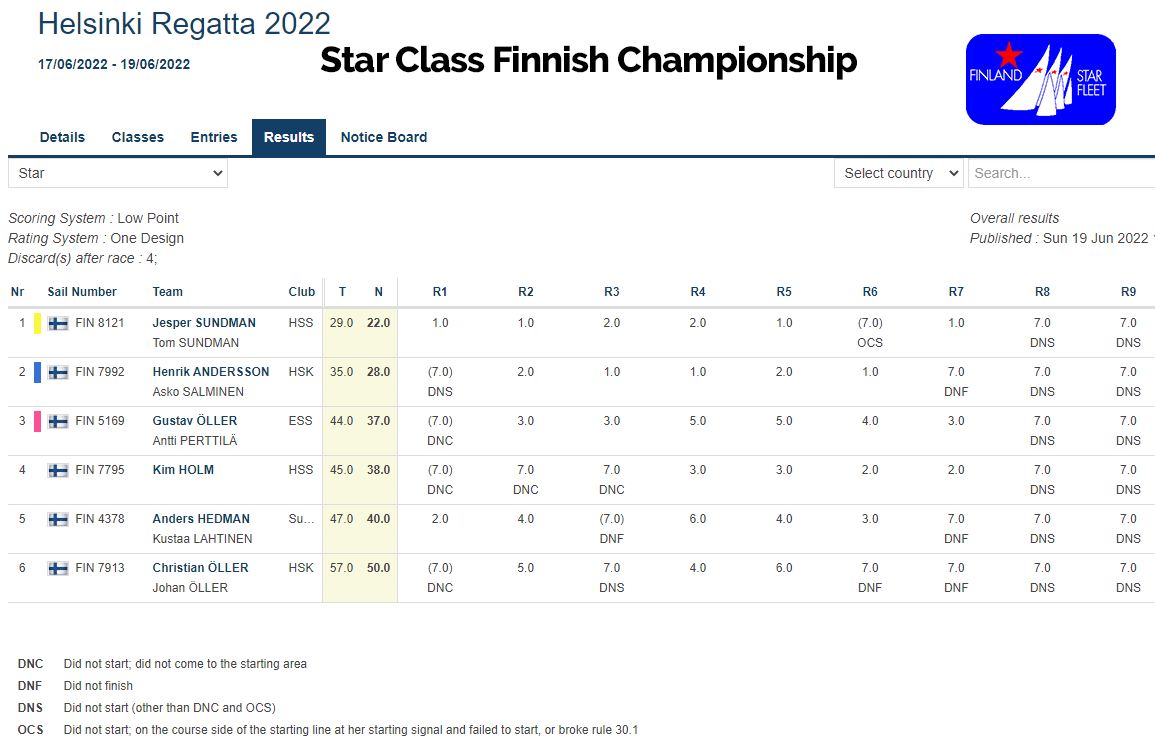The width and height of the screenshot is (1155, 754).
Task: Open the Classes tab
Action: tap(138, 137)
